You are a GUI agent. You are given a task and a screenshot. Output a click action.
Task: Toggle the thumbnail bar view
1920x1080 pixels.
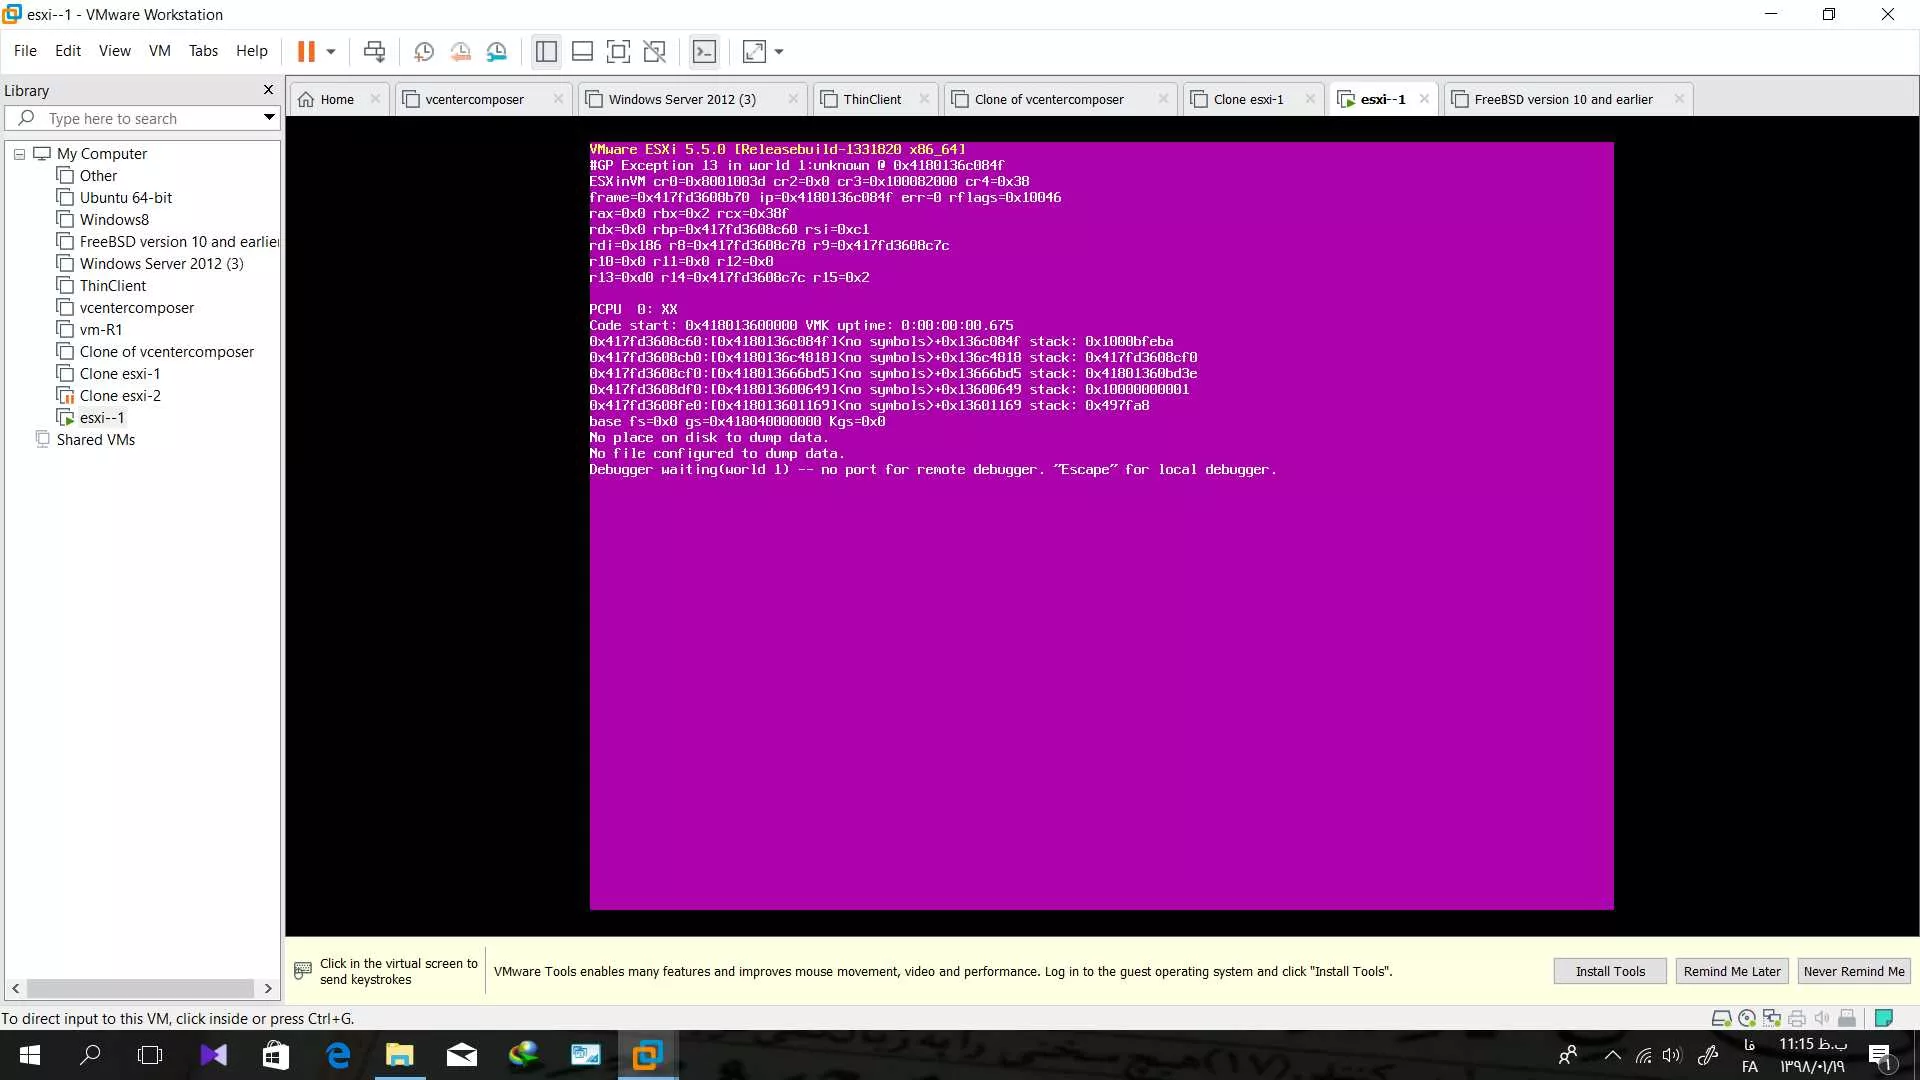582,51
